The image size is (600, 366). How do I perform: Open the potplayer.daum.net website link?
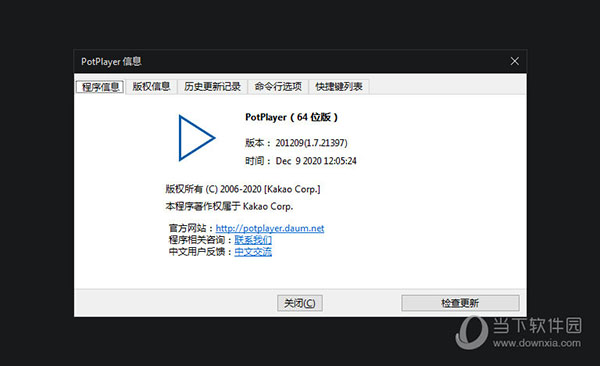click(270, 228)
